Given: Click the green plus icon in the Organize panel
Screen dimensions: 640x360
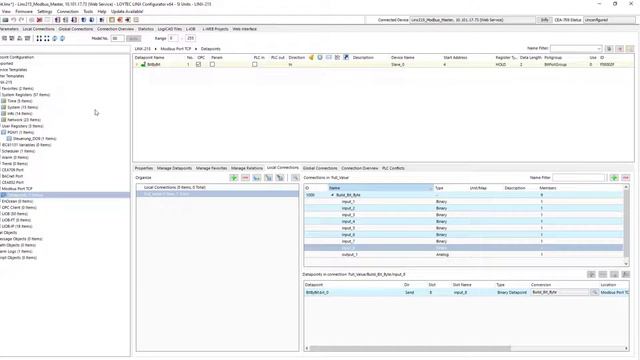Looking at the screenshot, I should 233,178.
